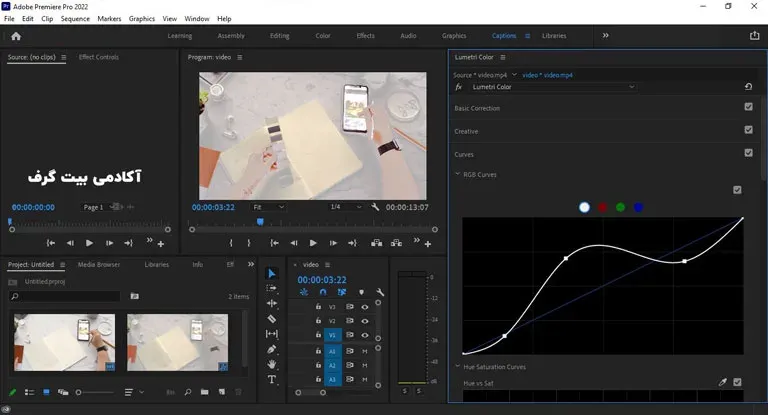Select the Slip tool
Screen dimensions: 768x415
[272, 334]
